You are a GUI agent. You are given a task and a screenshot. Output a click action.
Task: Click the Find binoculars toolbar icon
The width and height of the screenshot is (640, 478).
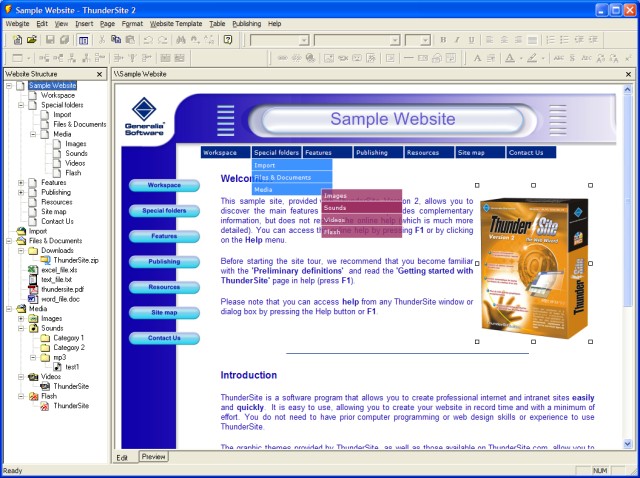click(180, 40)
